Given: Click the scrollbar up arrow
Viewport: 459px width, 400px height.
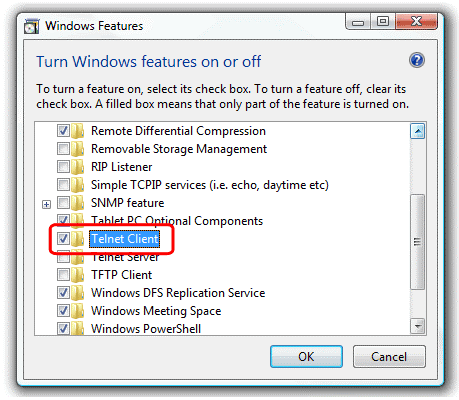Looking at the screenshot, I should (x=417, y=131).
